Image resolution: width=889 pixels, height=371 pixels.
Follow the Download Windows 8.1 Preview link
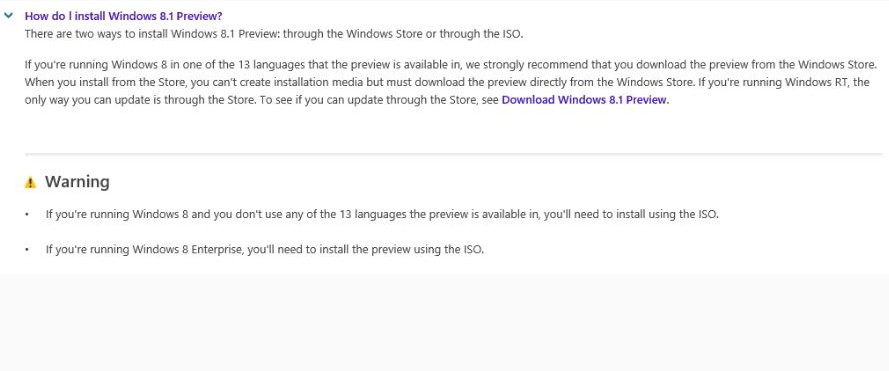[585, 100]
